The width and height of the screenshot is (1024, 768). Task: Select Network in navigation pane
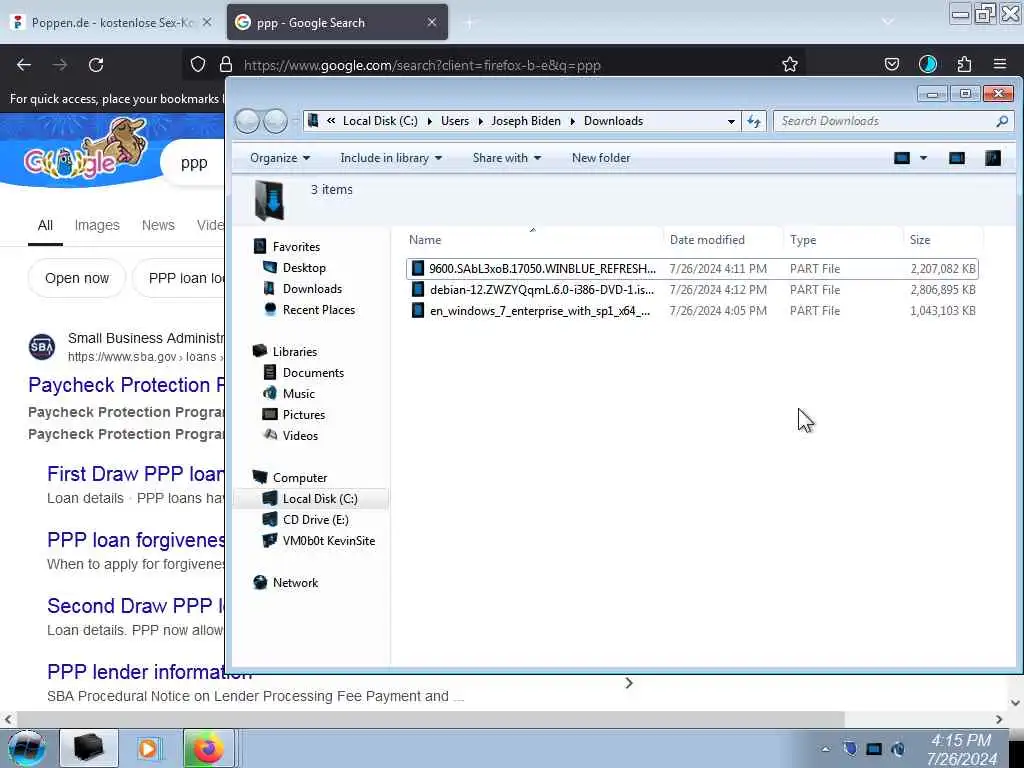(x=295, y=583)
